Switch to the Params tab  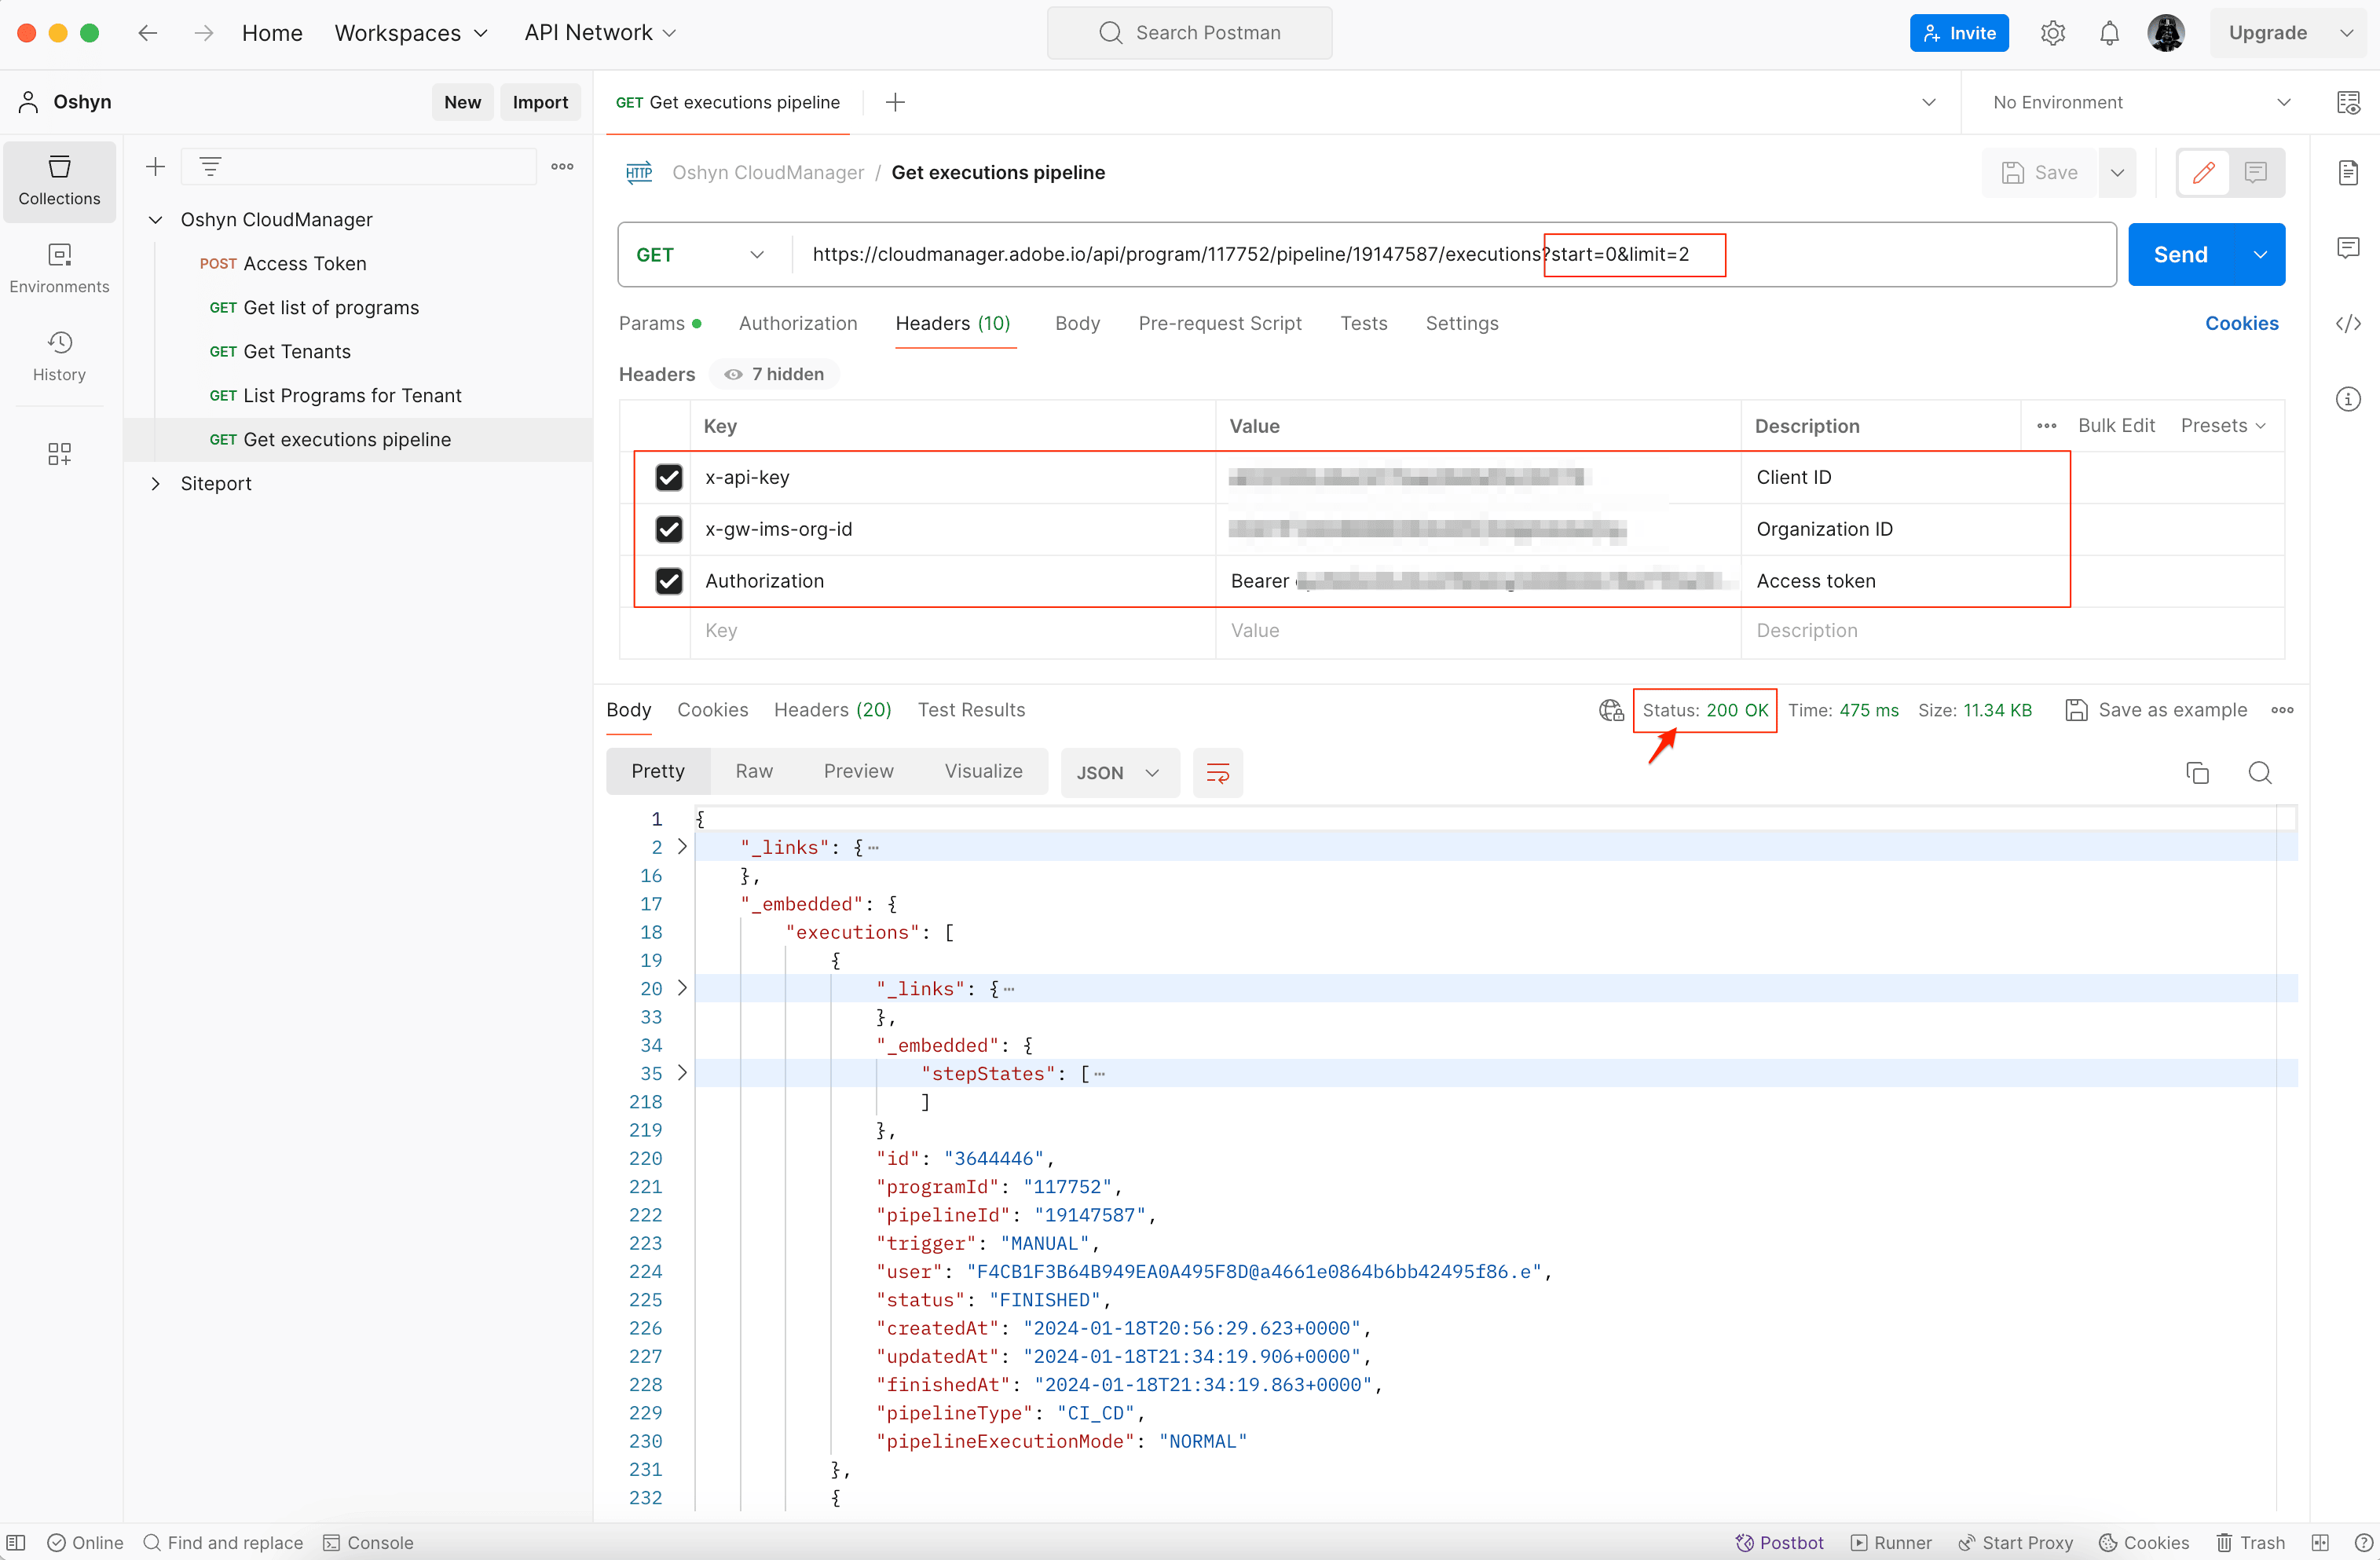point(660,323)
